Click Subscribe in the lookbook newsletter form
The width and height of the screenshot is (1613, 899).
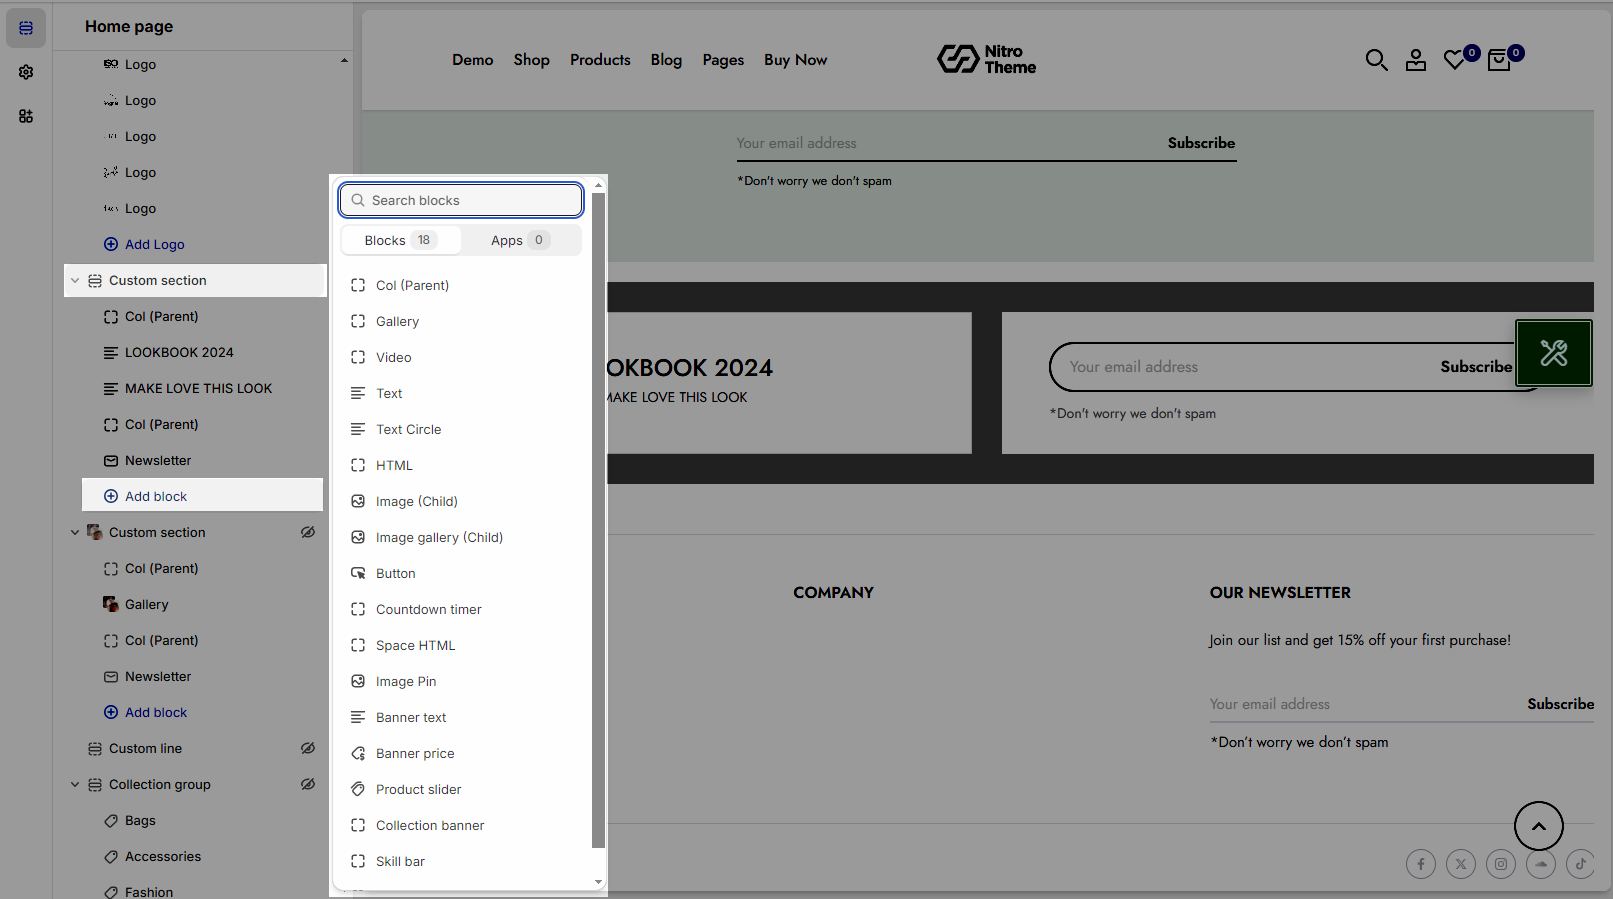[x=1476, y=367]
